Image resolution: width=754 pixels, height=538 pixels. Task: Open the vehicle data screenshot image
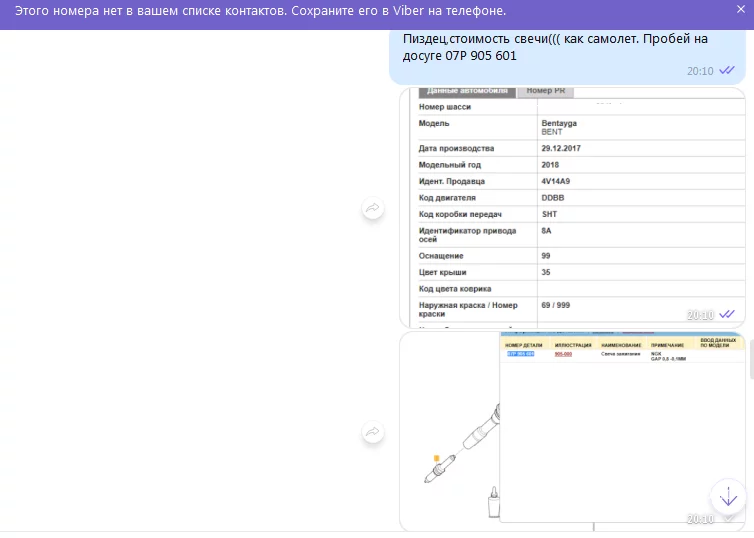click(572, 208)
